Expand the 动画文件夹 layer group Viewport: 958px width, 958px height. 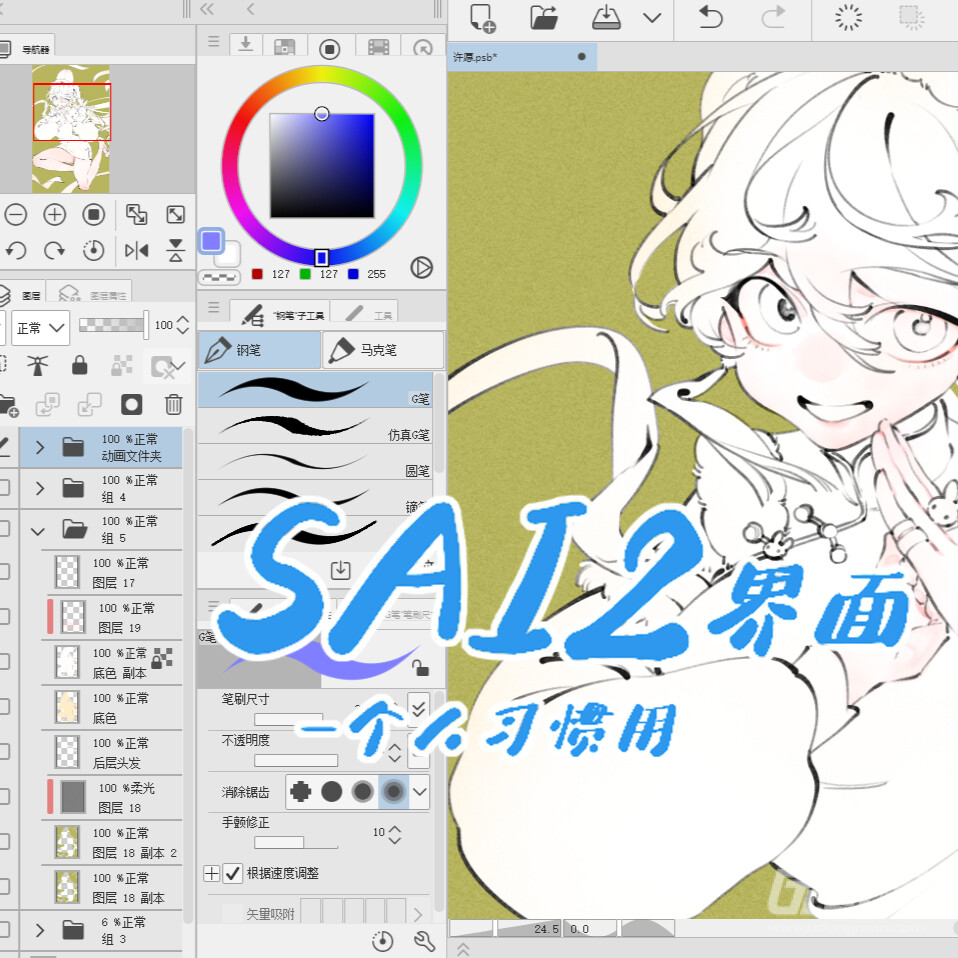click(38, 447)
